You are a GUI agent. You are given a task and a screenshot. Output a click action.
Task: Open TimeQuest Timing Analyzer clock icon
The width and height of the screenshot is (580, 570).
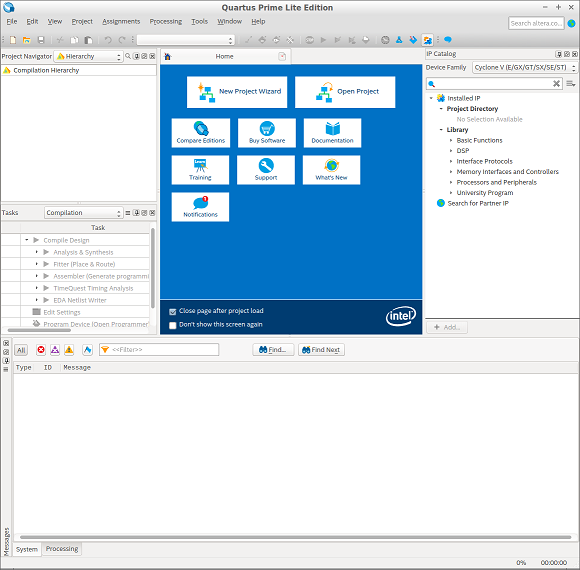click(x=385, y=40)
